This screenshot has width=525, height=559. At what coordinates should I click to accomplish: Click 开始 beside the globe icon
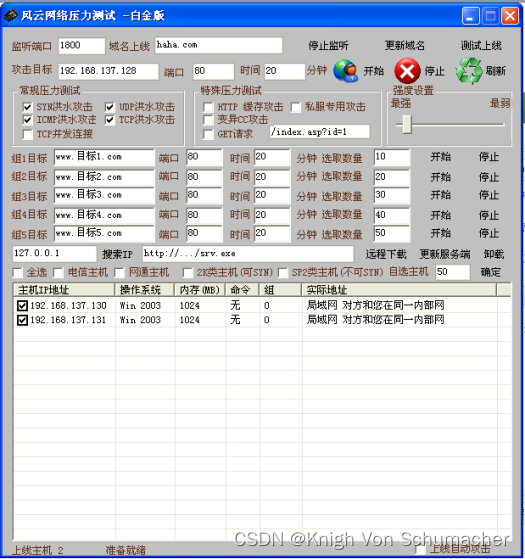tap(374, 71)
